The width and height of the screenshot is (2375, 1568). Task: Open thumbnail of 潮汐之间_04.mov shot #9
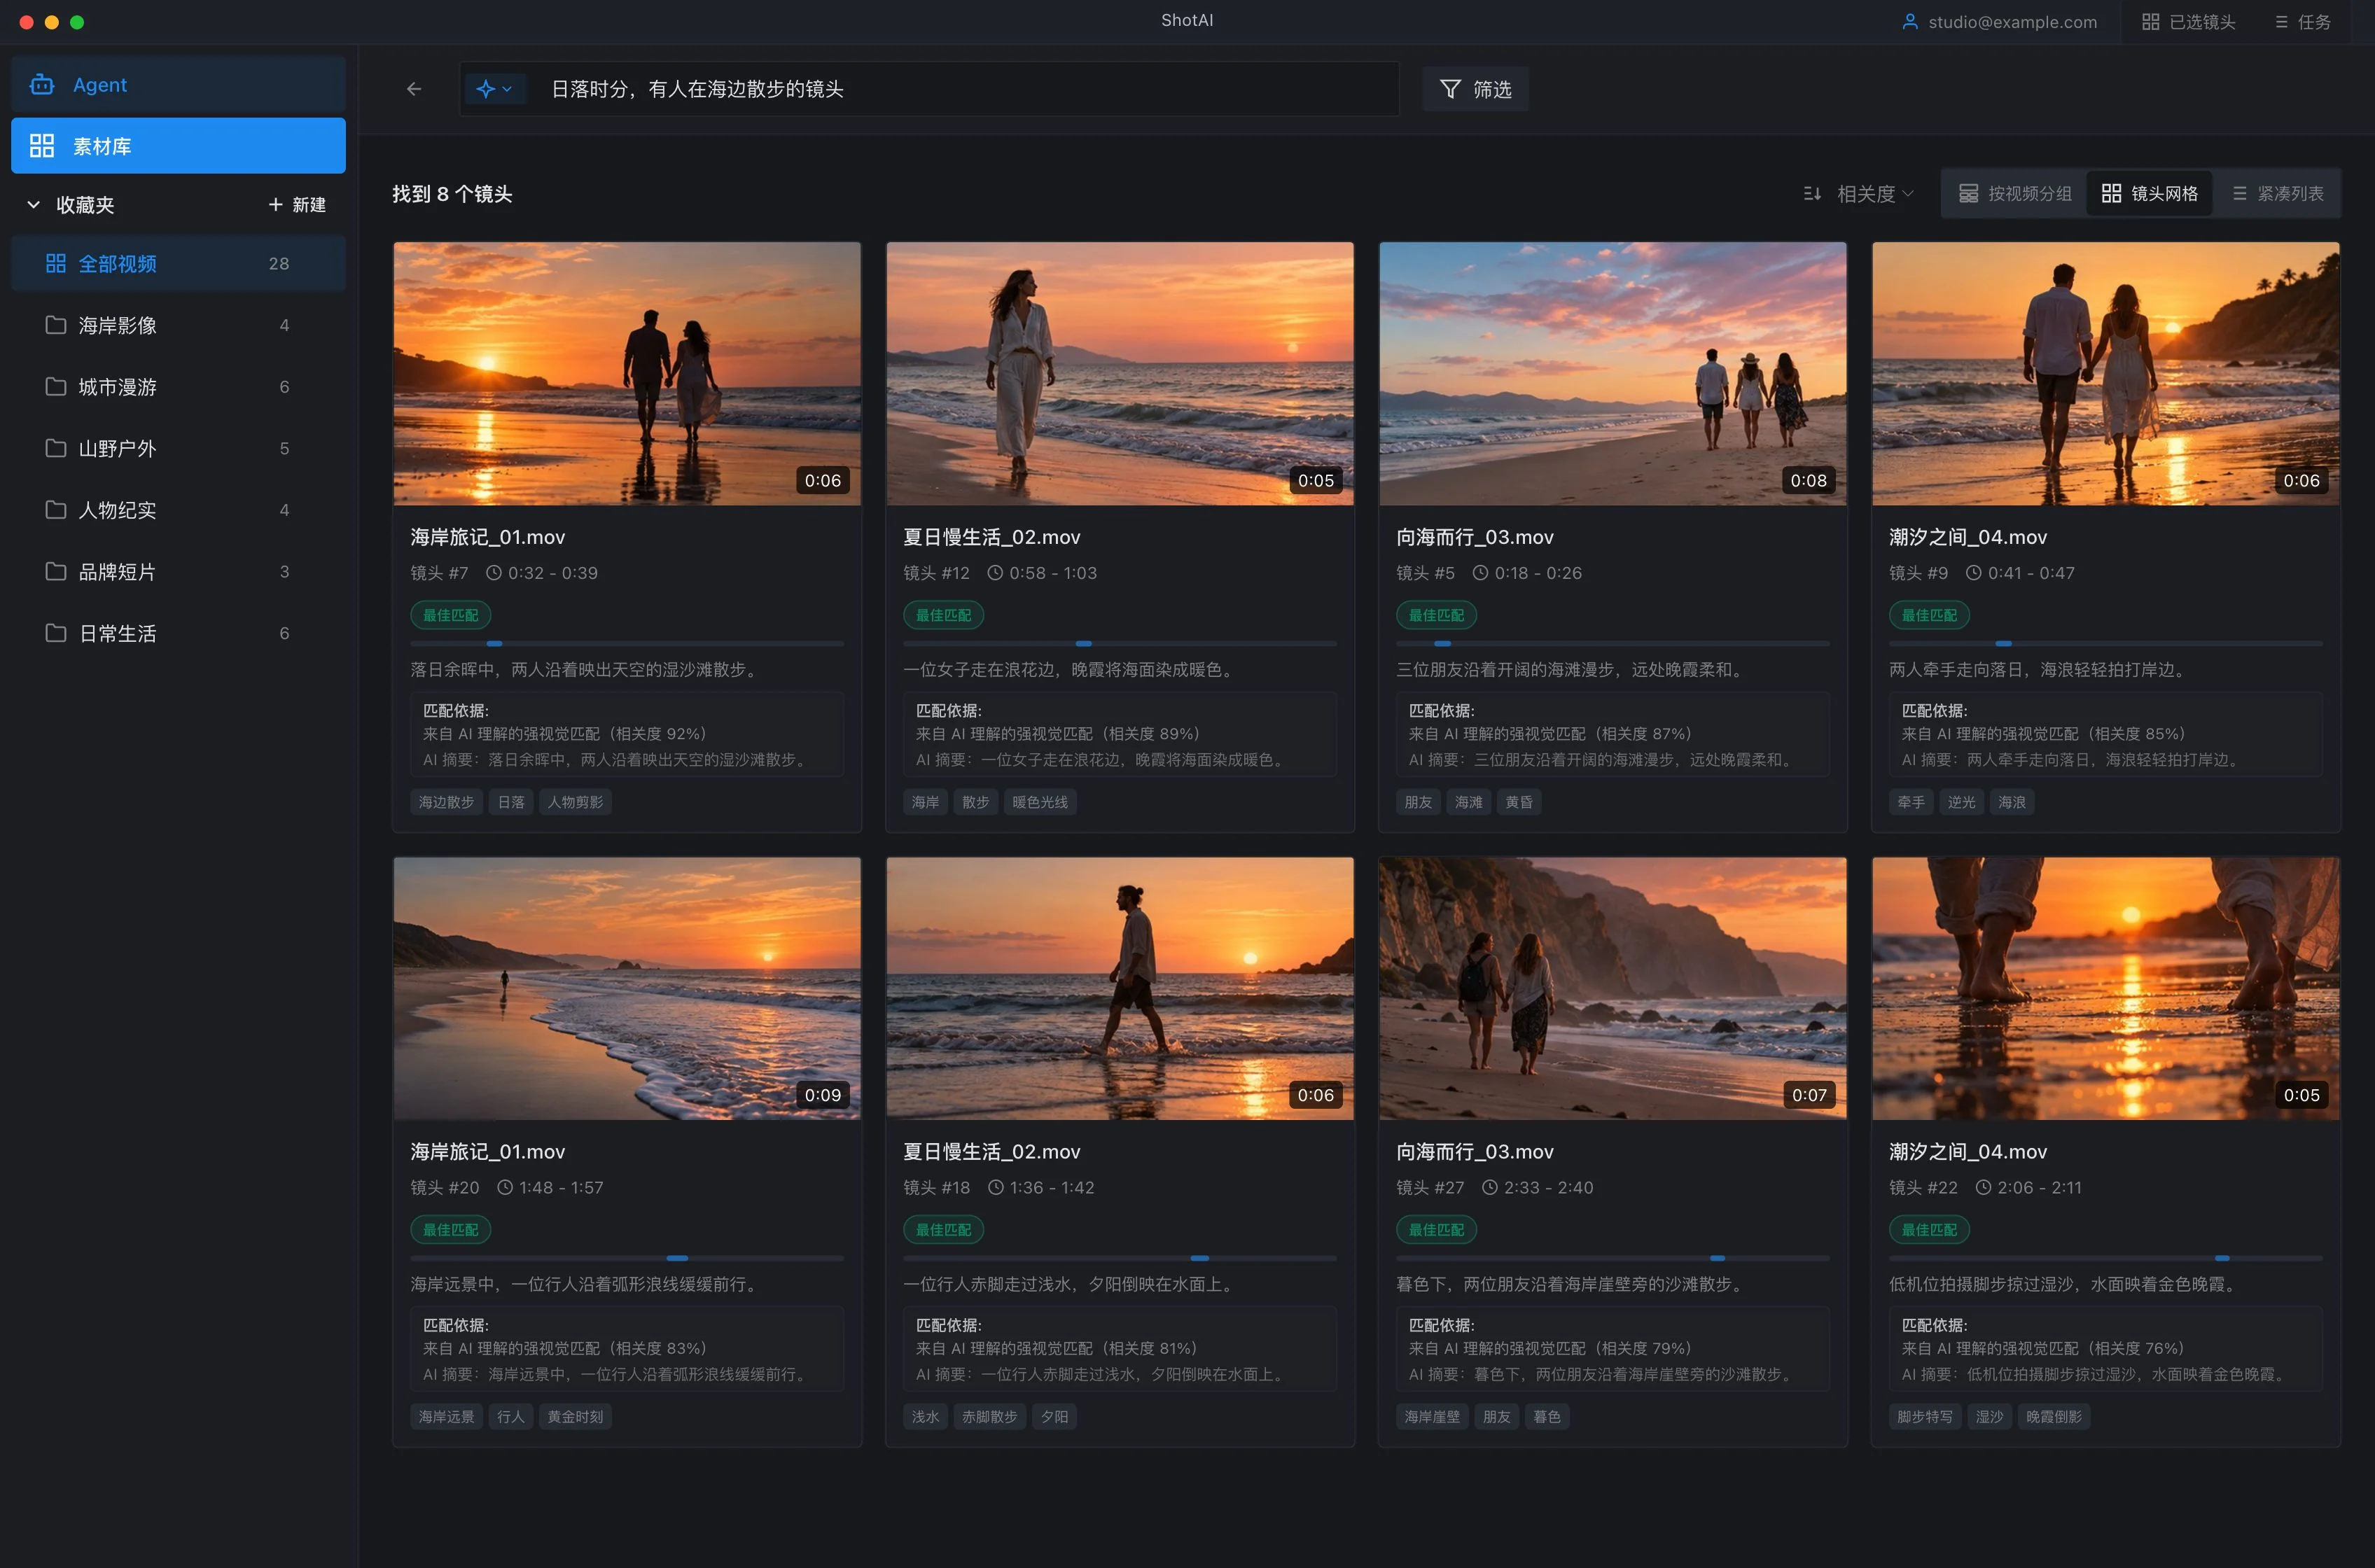2106,373
